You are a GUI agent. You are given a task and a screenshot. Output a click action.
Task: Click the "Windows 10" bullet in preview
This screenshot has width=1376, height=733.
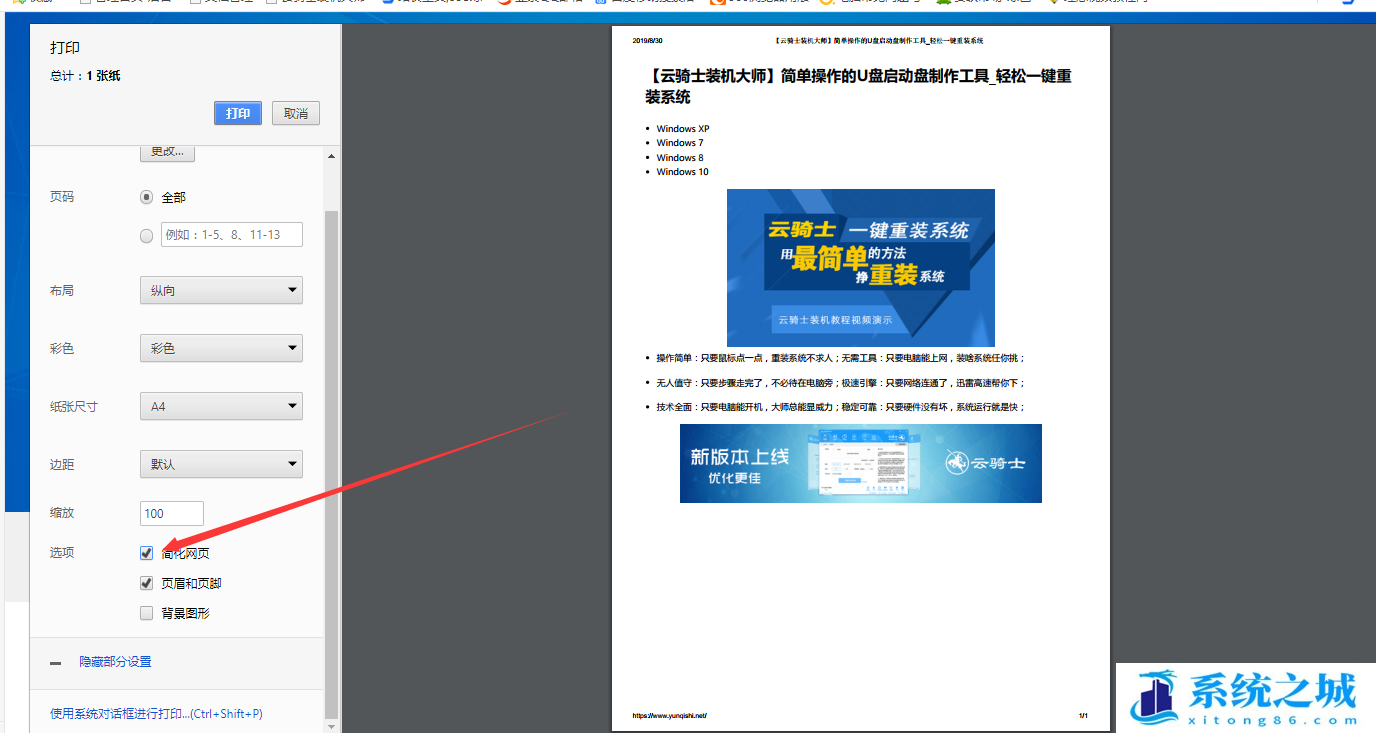pos(683,172)
